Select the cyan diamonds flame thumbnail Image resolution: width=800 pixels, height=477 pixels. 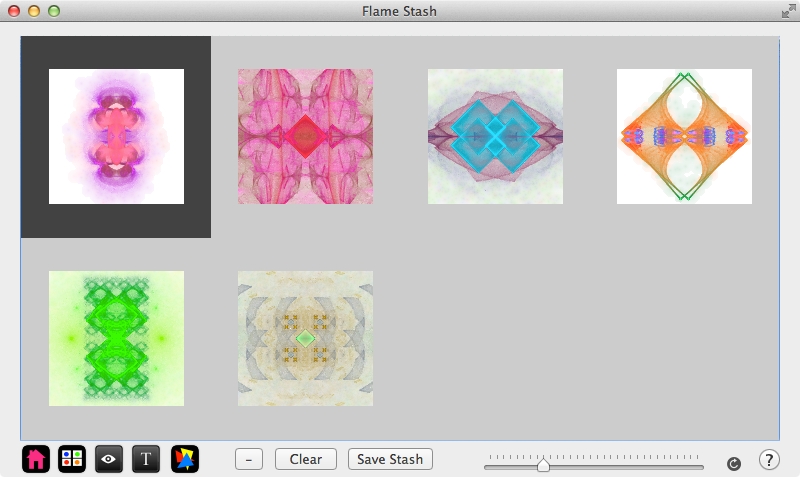495,136
